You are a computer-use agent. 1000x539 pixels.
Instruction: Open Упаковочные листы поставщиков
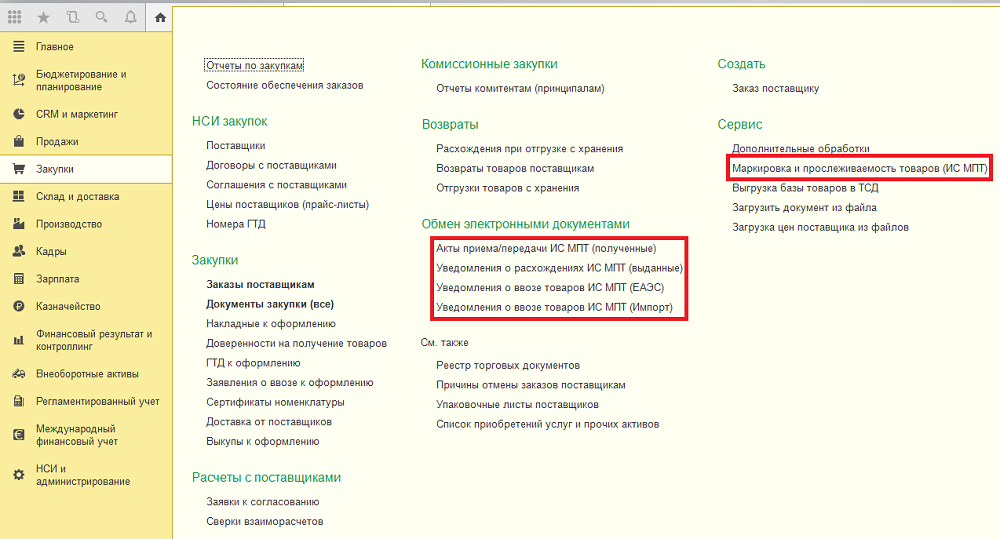pyautogui.click(x=517, y=405)
